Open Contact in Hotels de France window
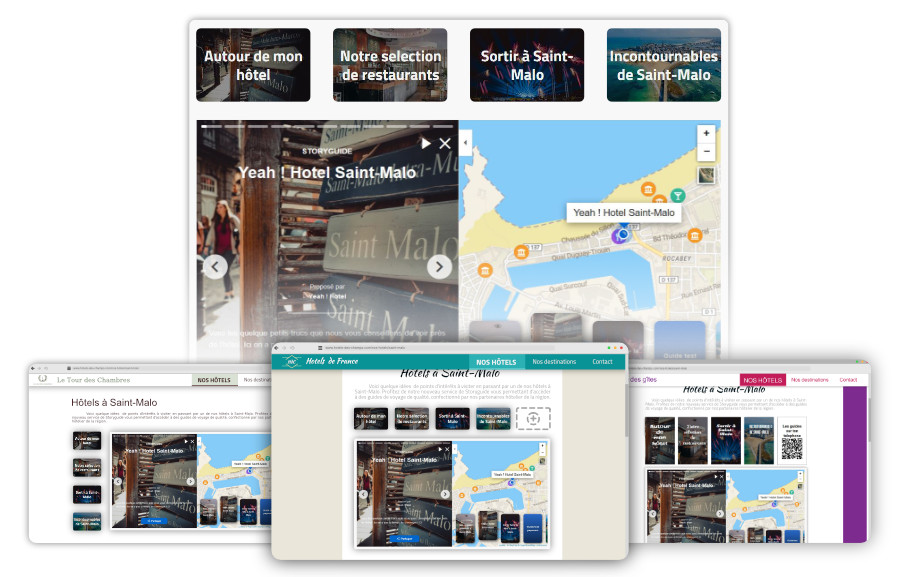 602,362
